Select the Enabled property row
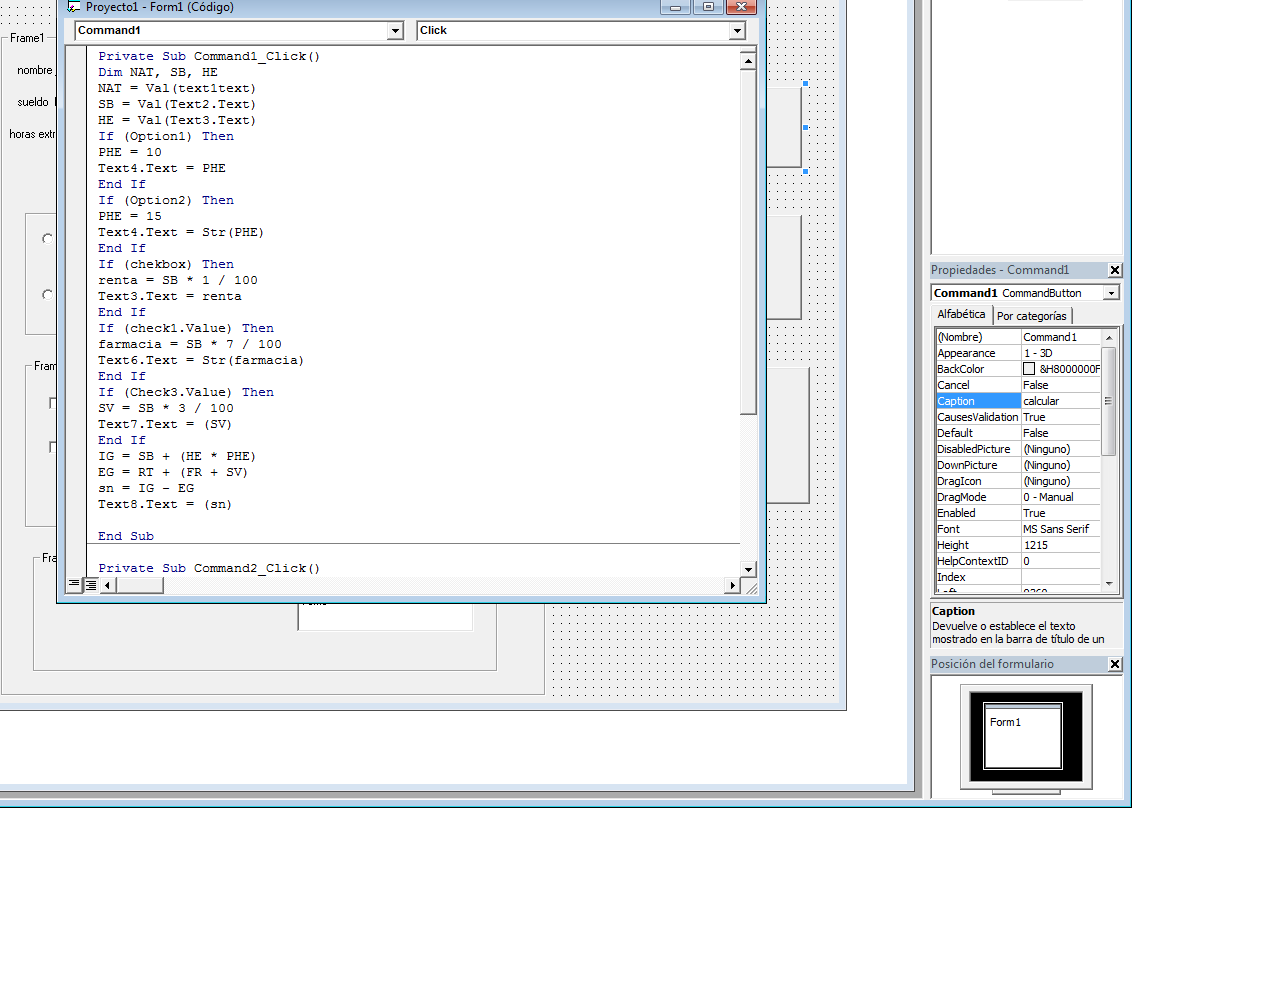 pos(1018,513)
